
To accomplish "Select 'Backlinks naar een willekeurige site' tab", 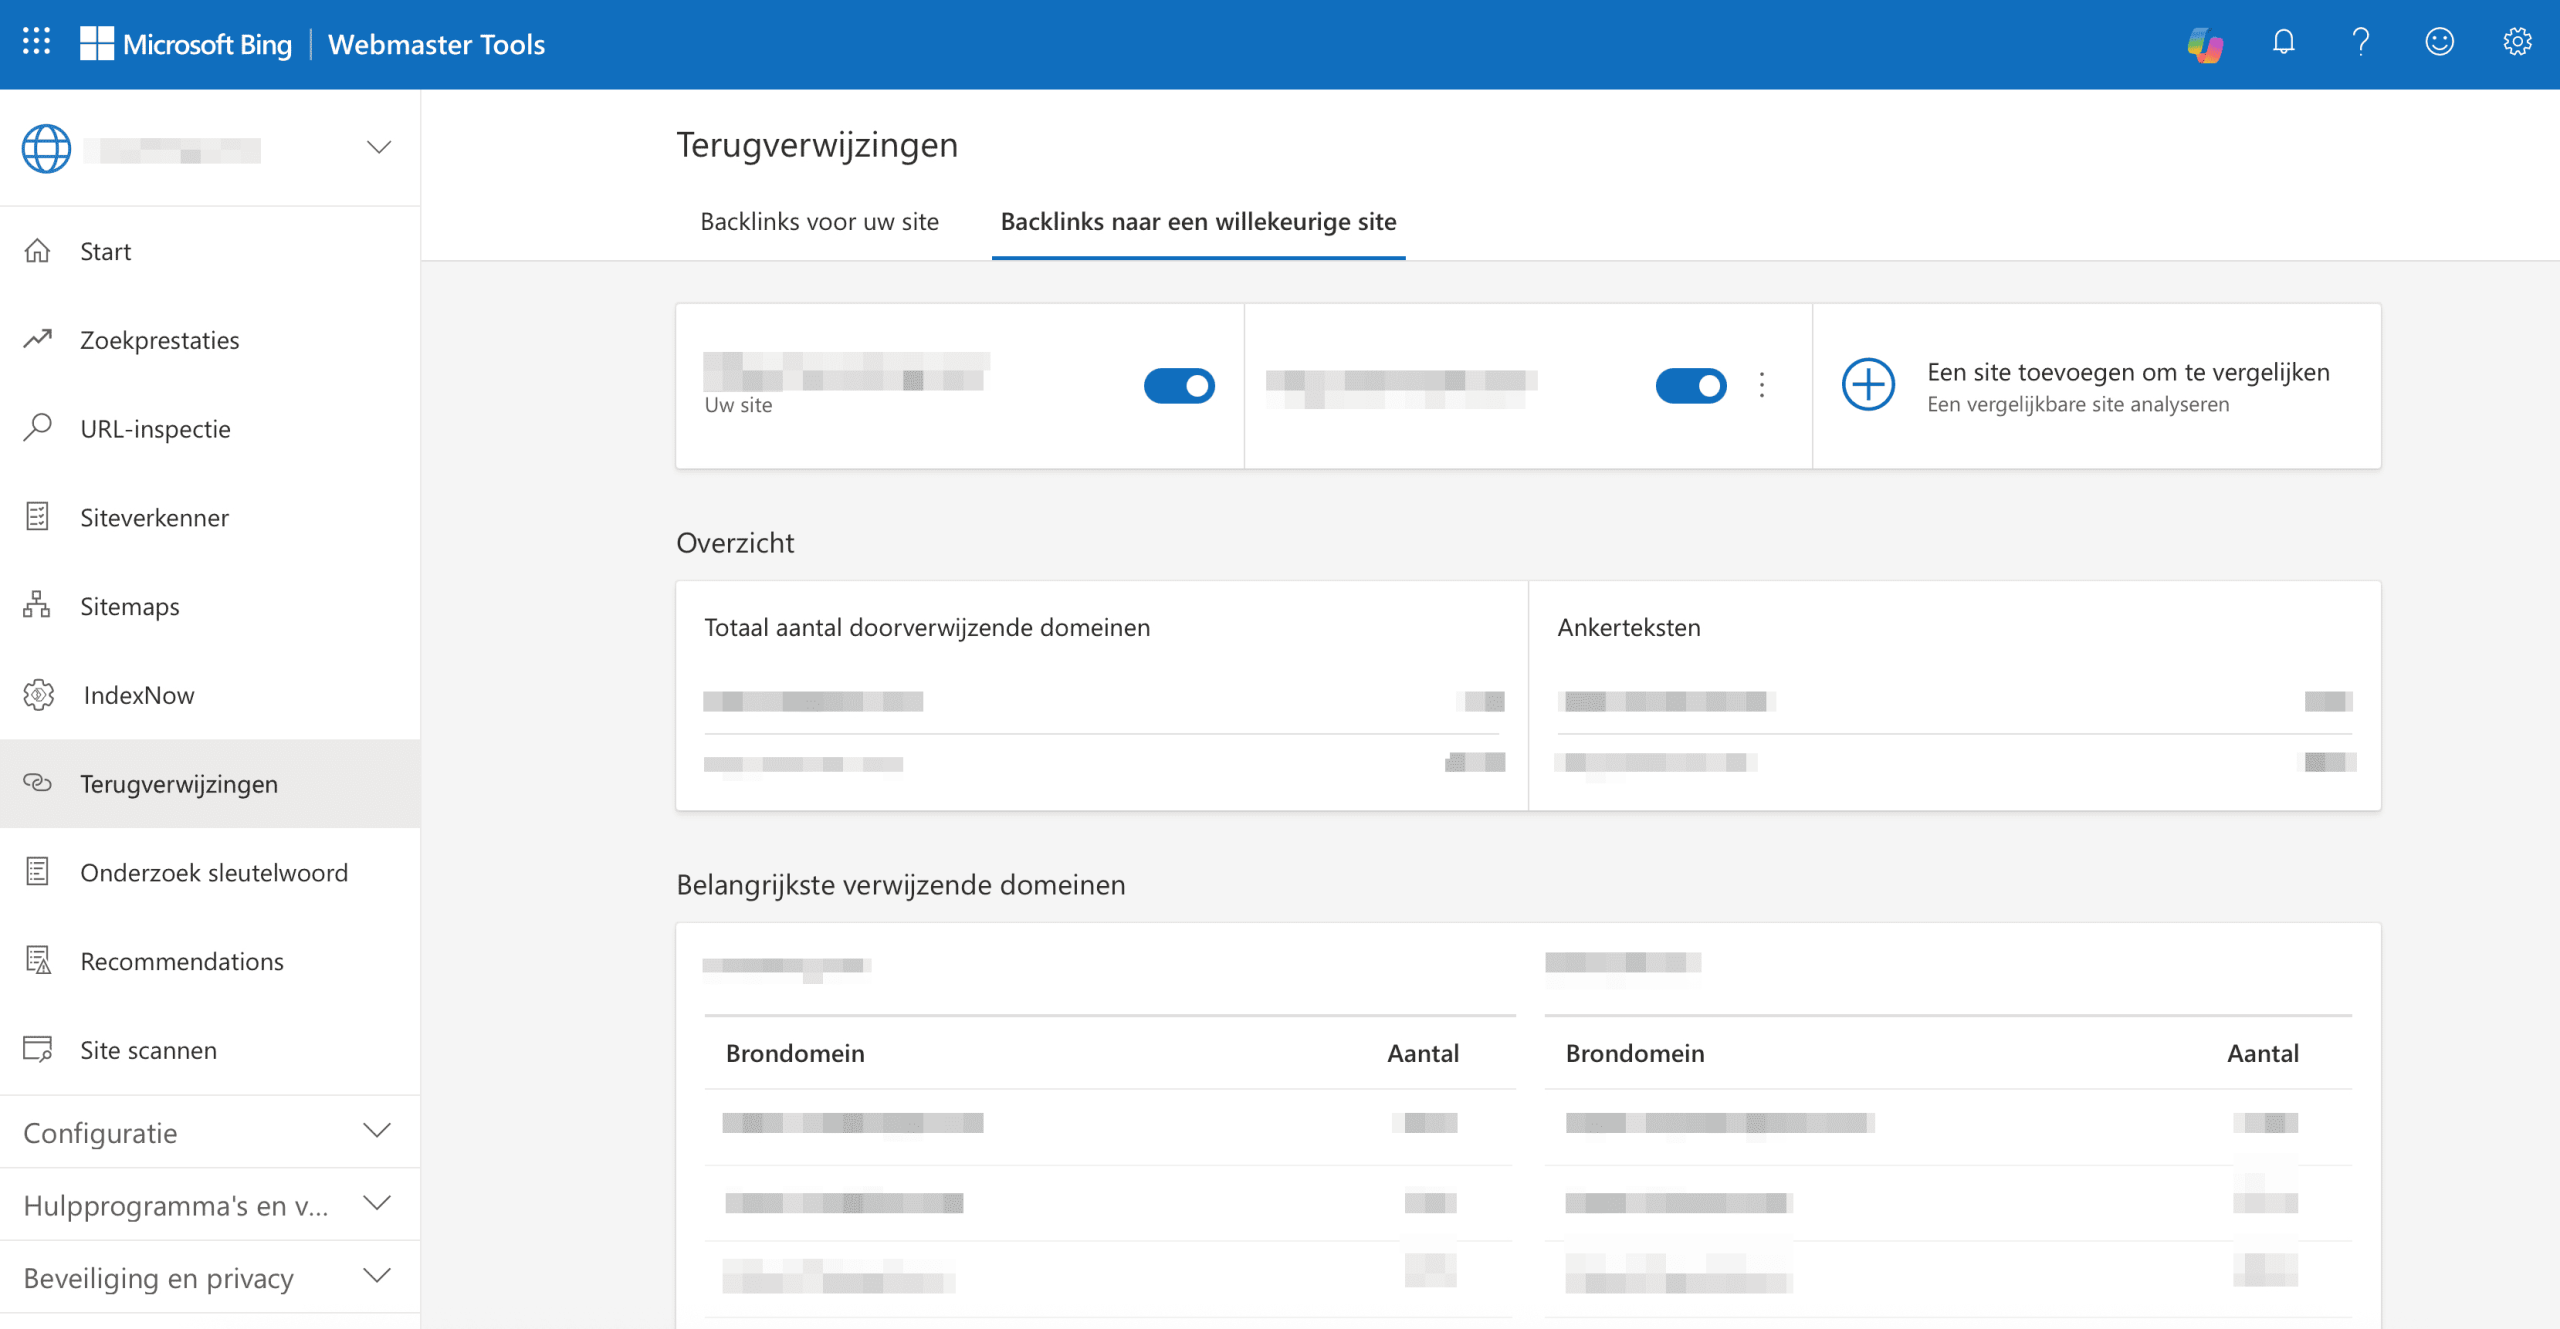I will 1198,222.
